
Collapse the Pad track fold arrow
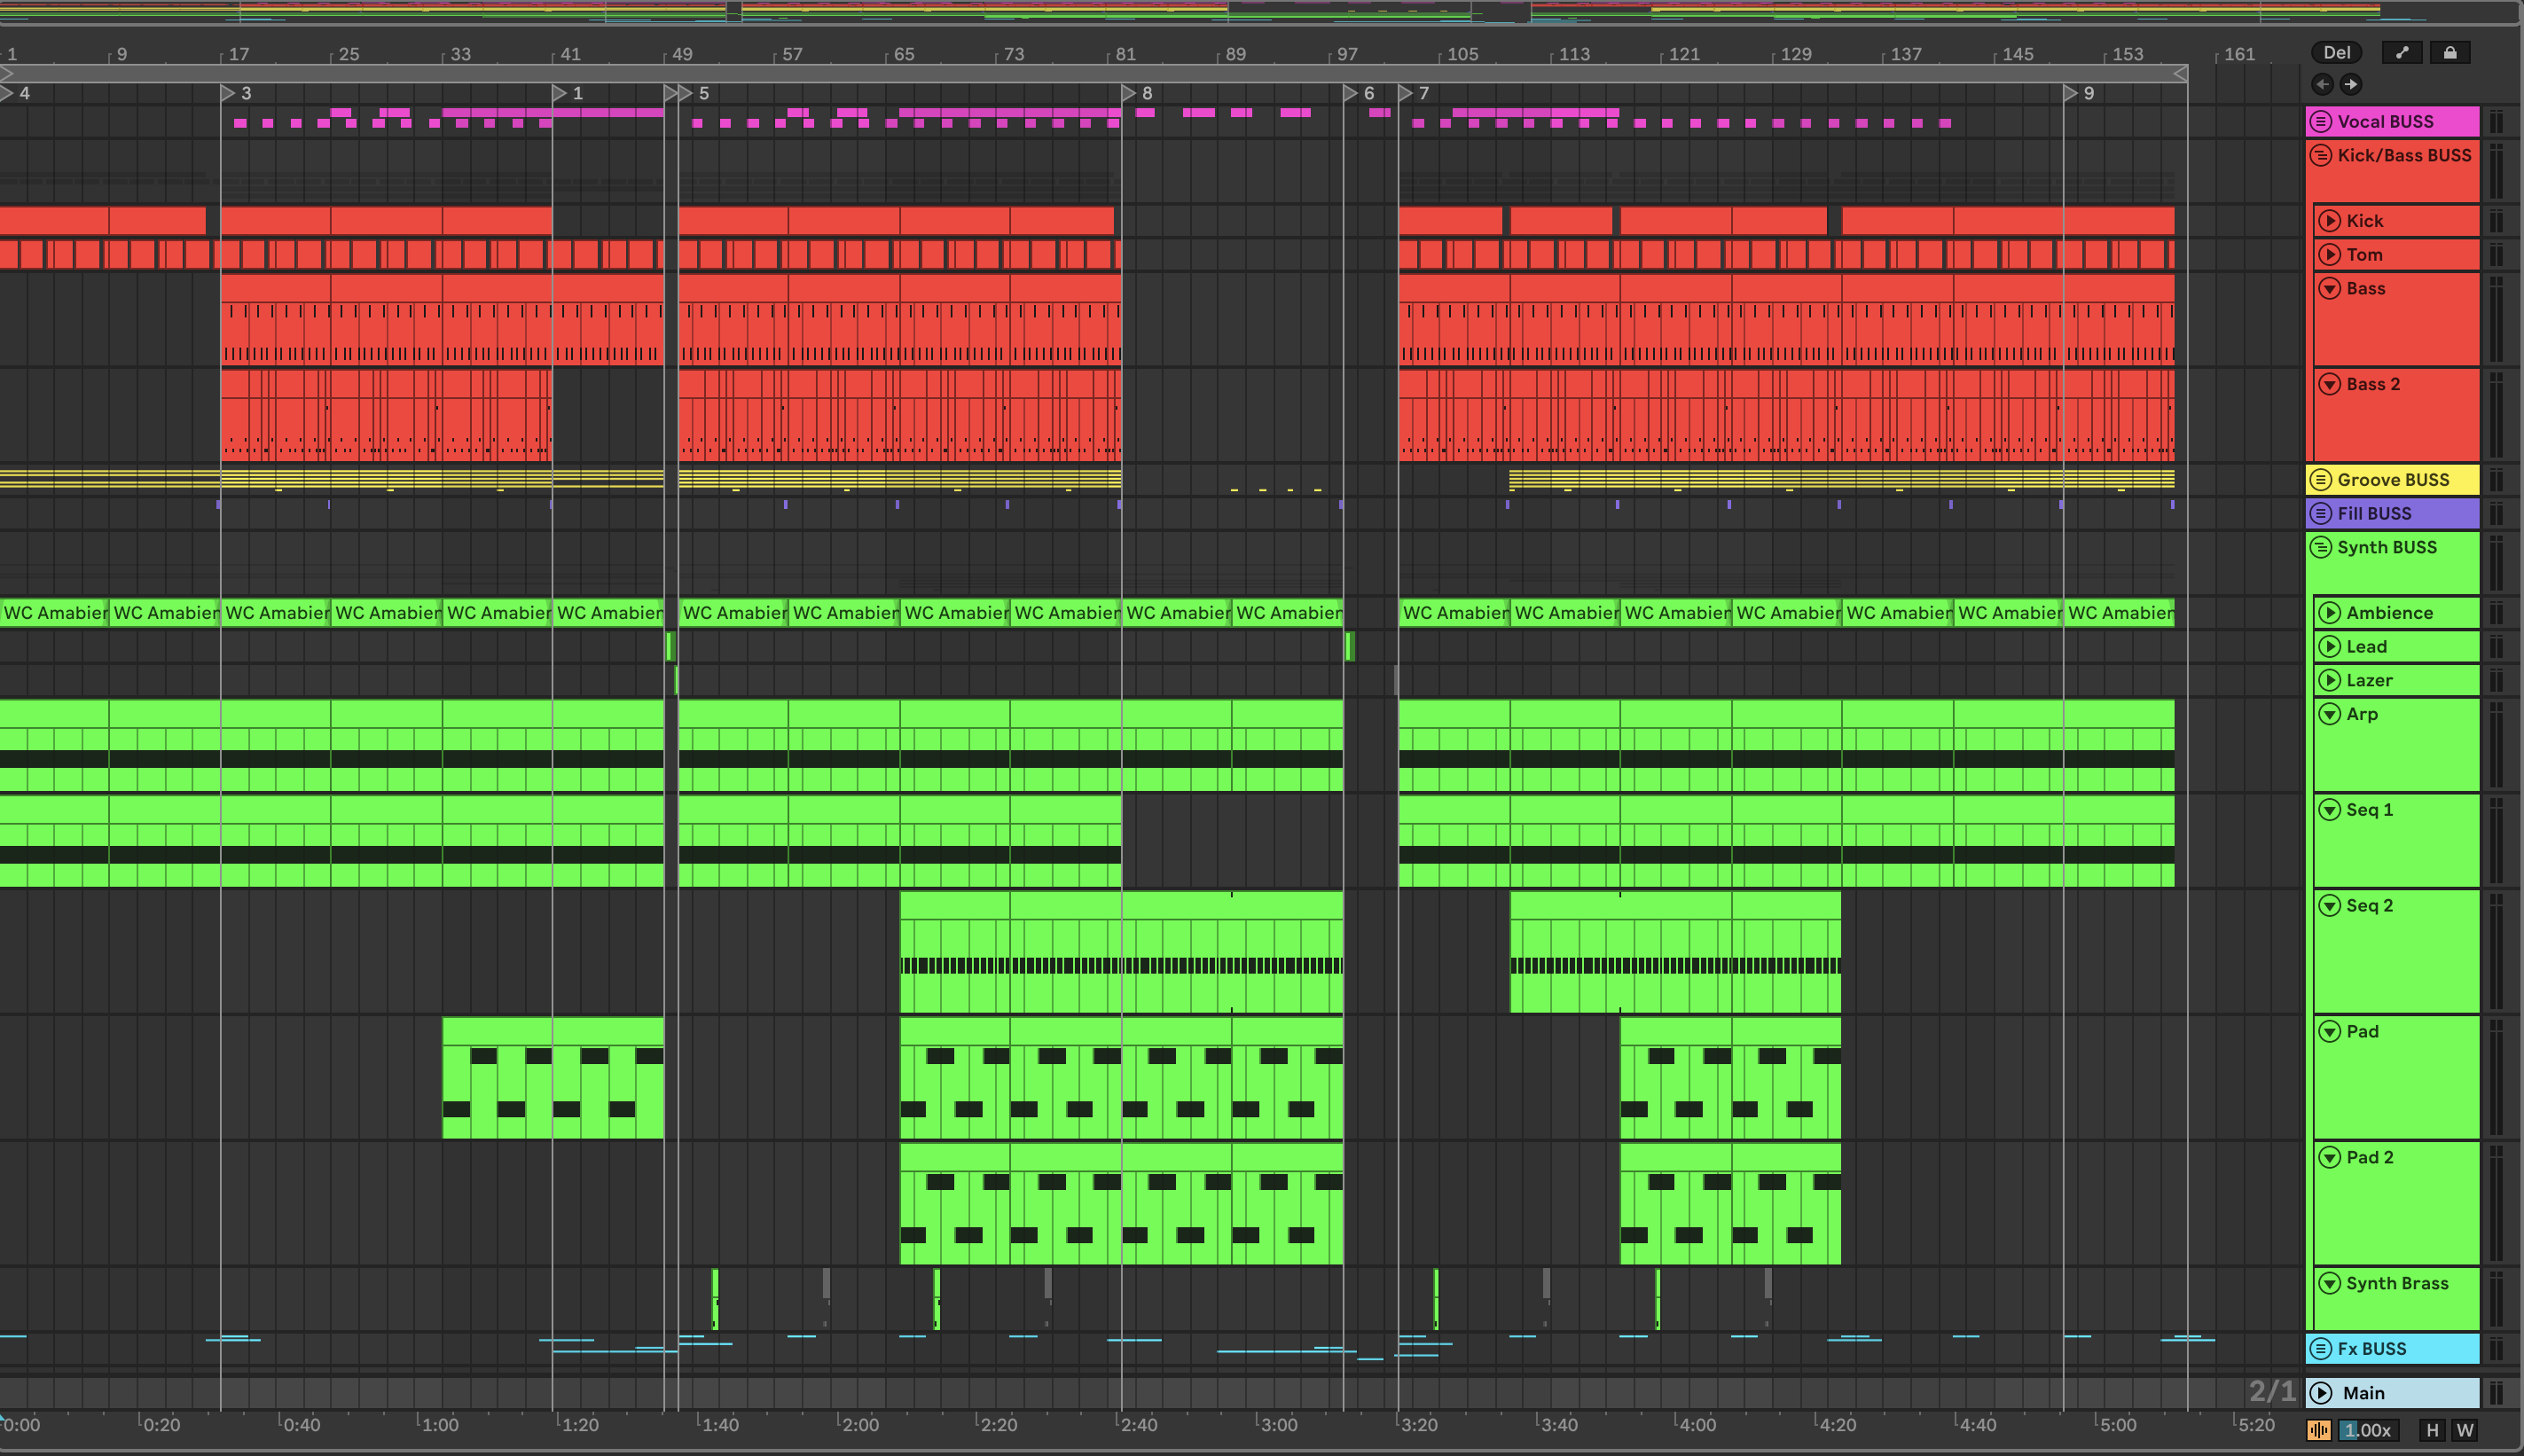pyautogui.click(x=2330, y=1031)
